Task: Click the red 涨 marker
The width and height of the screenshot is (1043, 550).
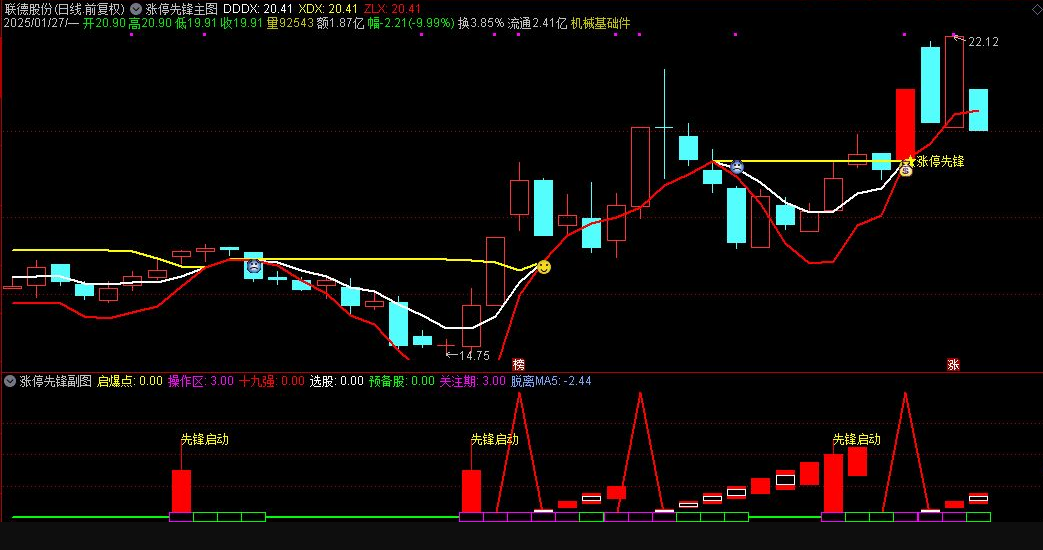Action: point(953,364)
